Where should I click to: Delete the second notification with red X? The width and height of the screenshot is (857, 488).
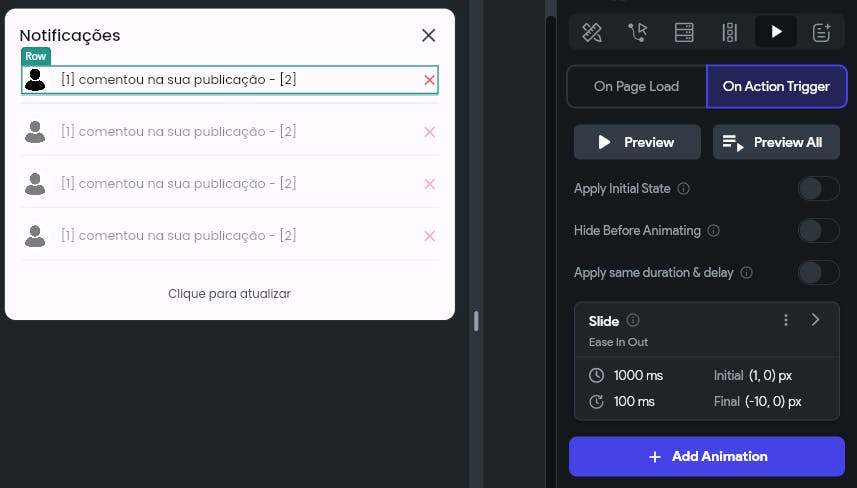coord(430,132)
